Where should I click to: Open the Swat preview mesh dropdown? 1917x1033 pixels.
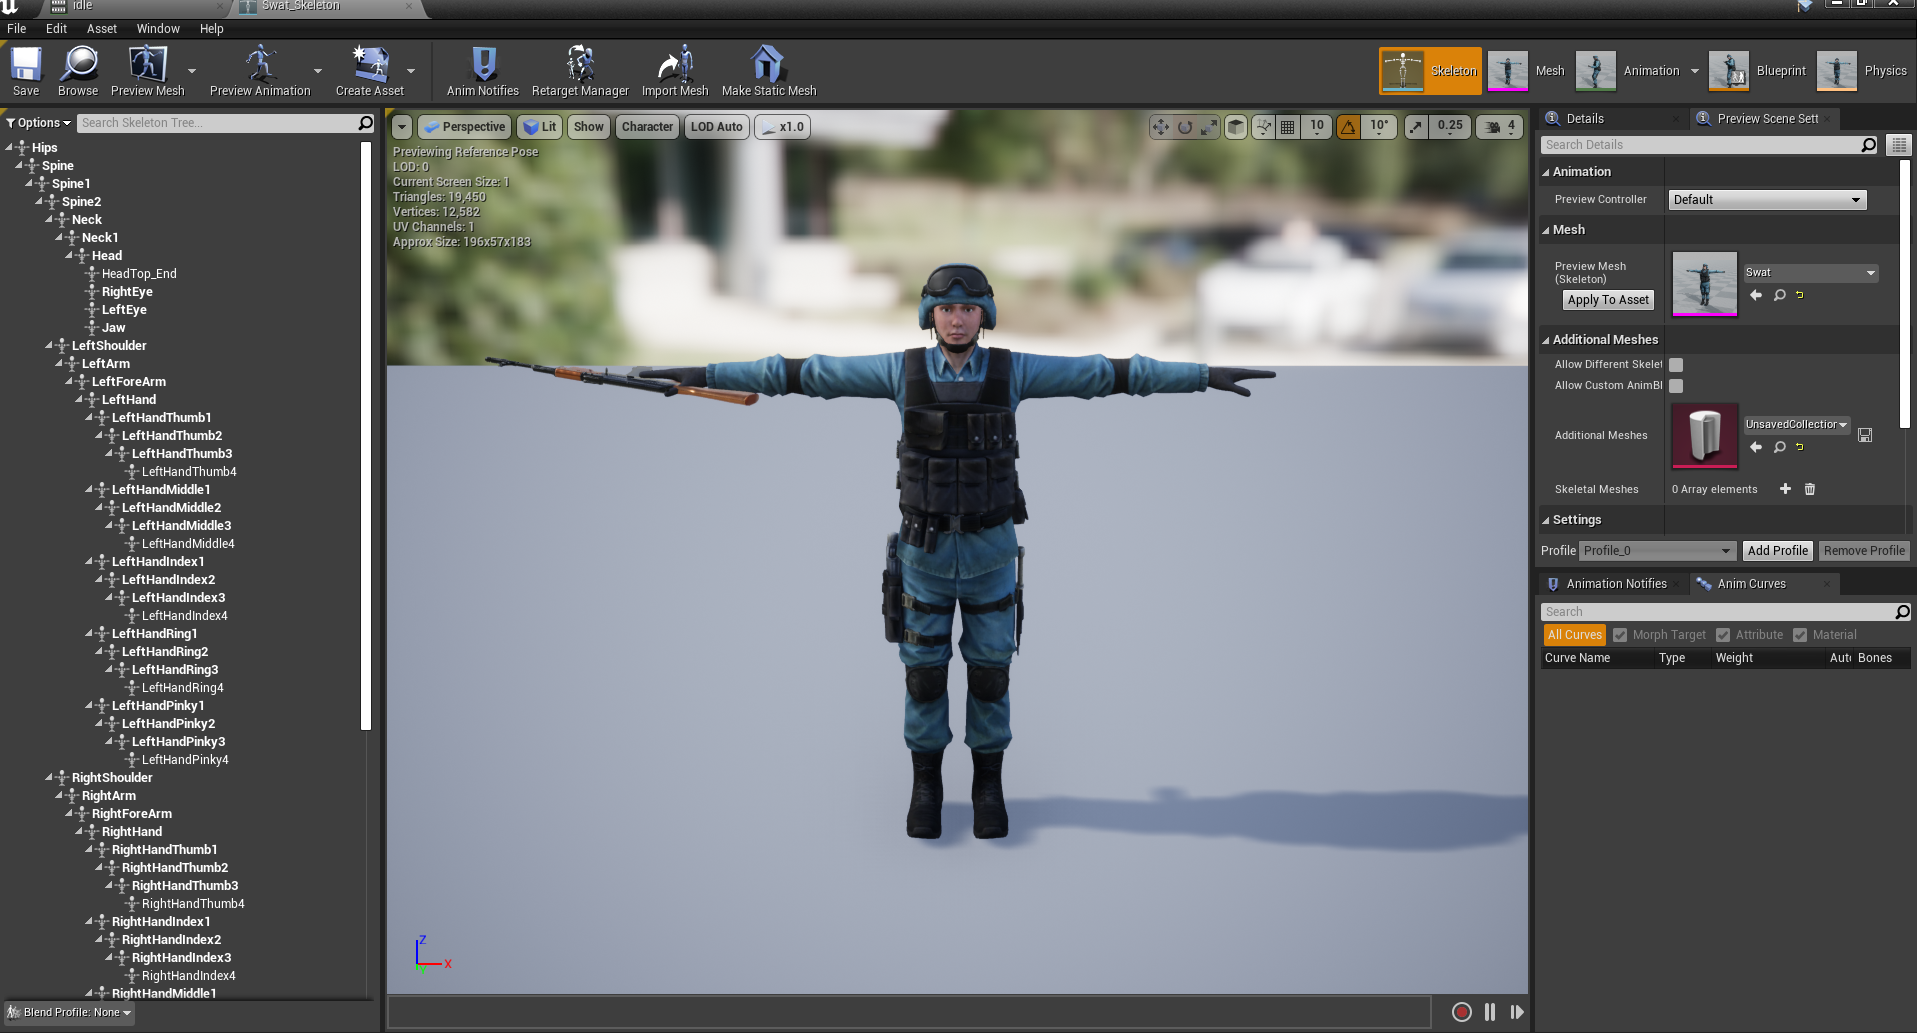coord(1810,272)
